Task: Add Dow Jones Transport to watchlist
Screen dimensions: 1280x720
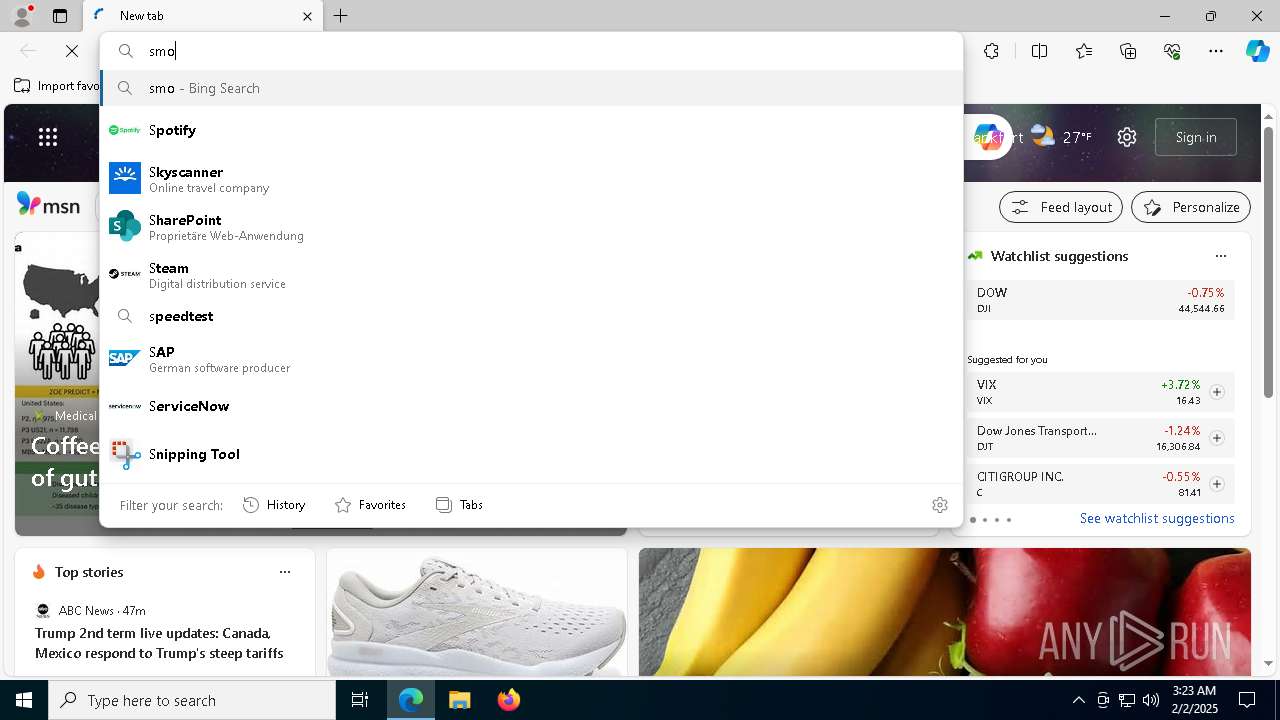Action: click(x=1217, y=438)
